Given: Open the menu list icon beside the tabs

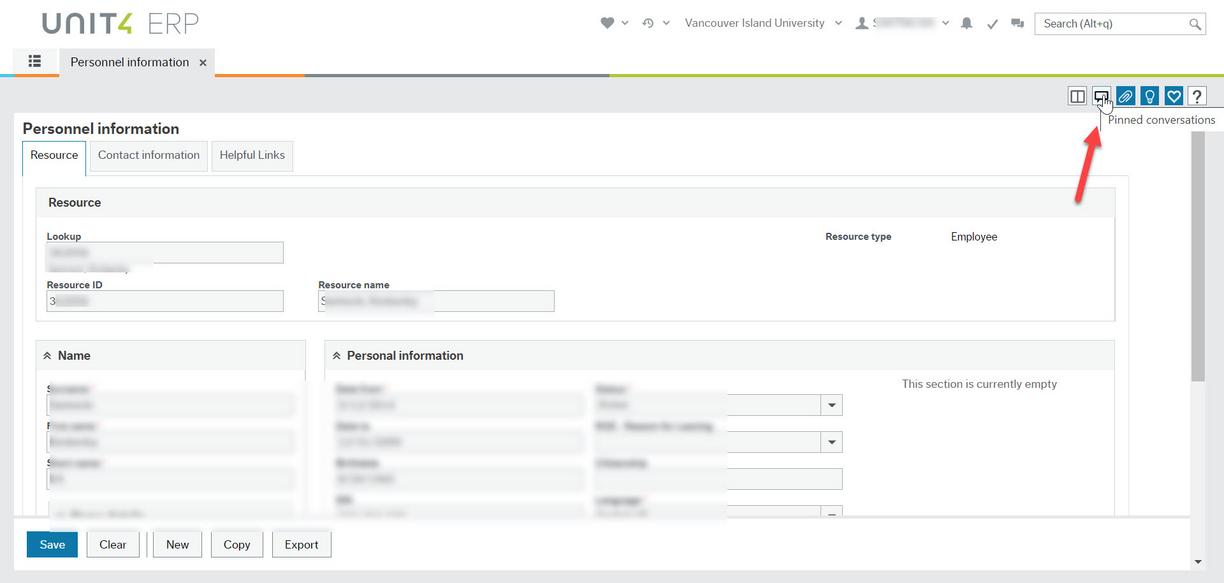Looking at the screenshot, I should point(34,61).
